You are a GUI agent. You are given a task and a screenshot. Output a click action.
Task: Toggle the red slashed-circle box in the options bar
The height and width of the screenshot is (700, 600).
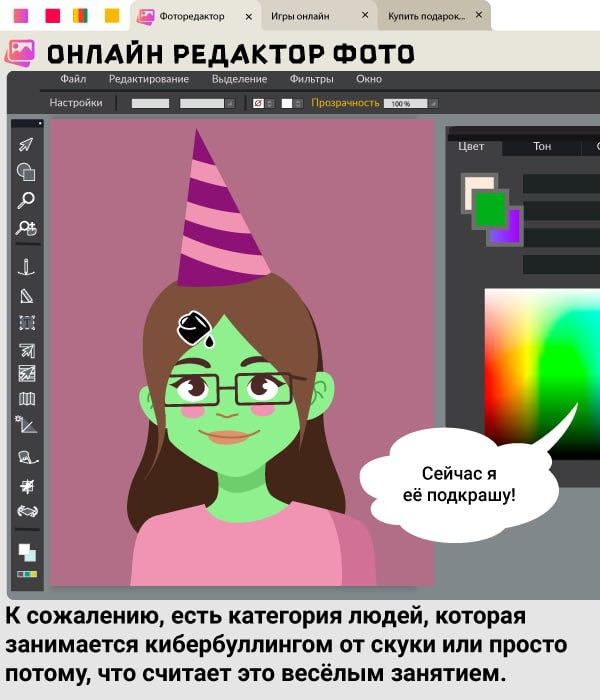(258, 103)
